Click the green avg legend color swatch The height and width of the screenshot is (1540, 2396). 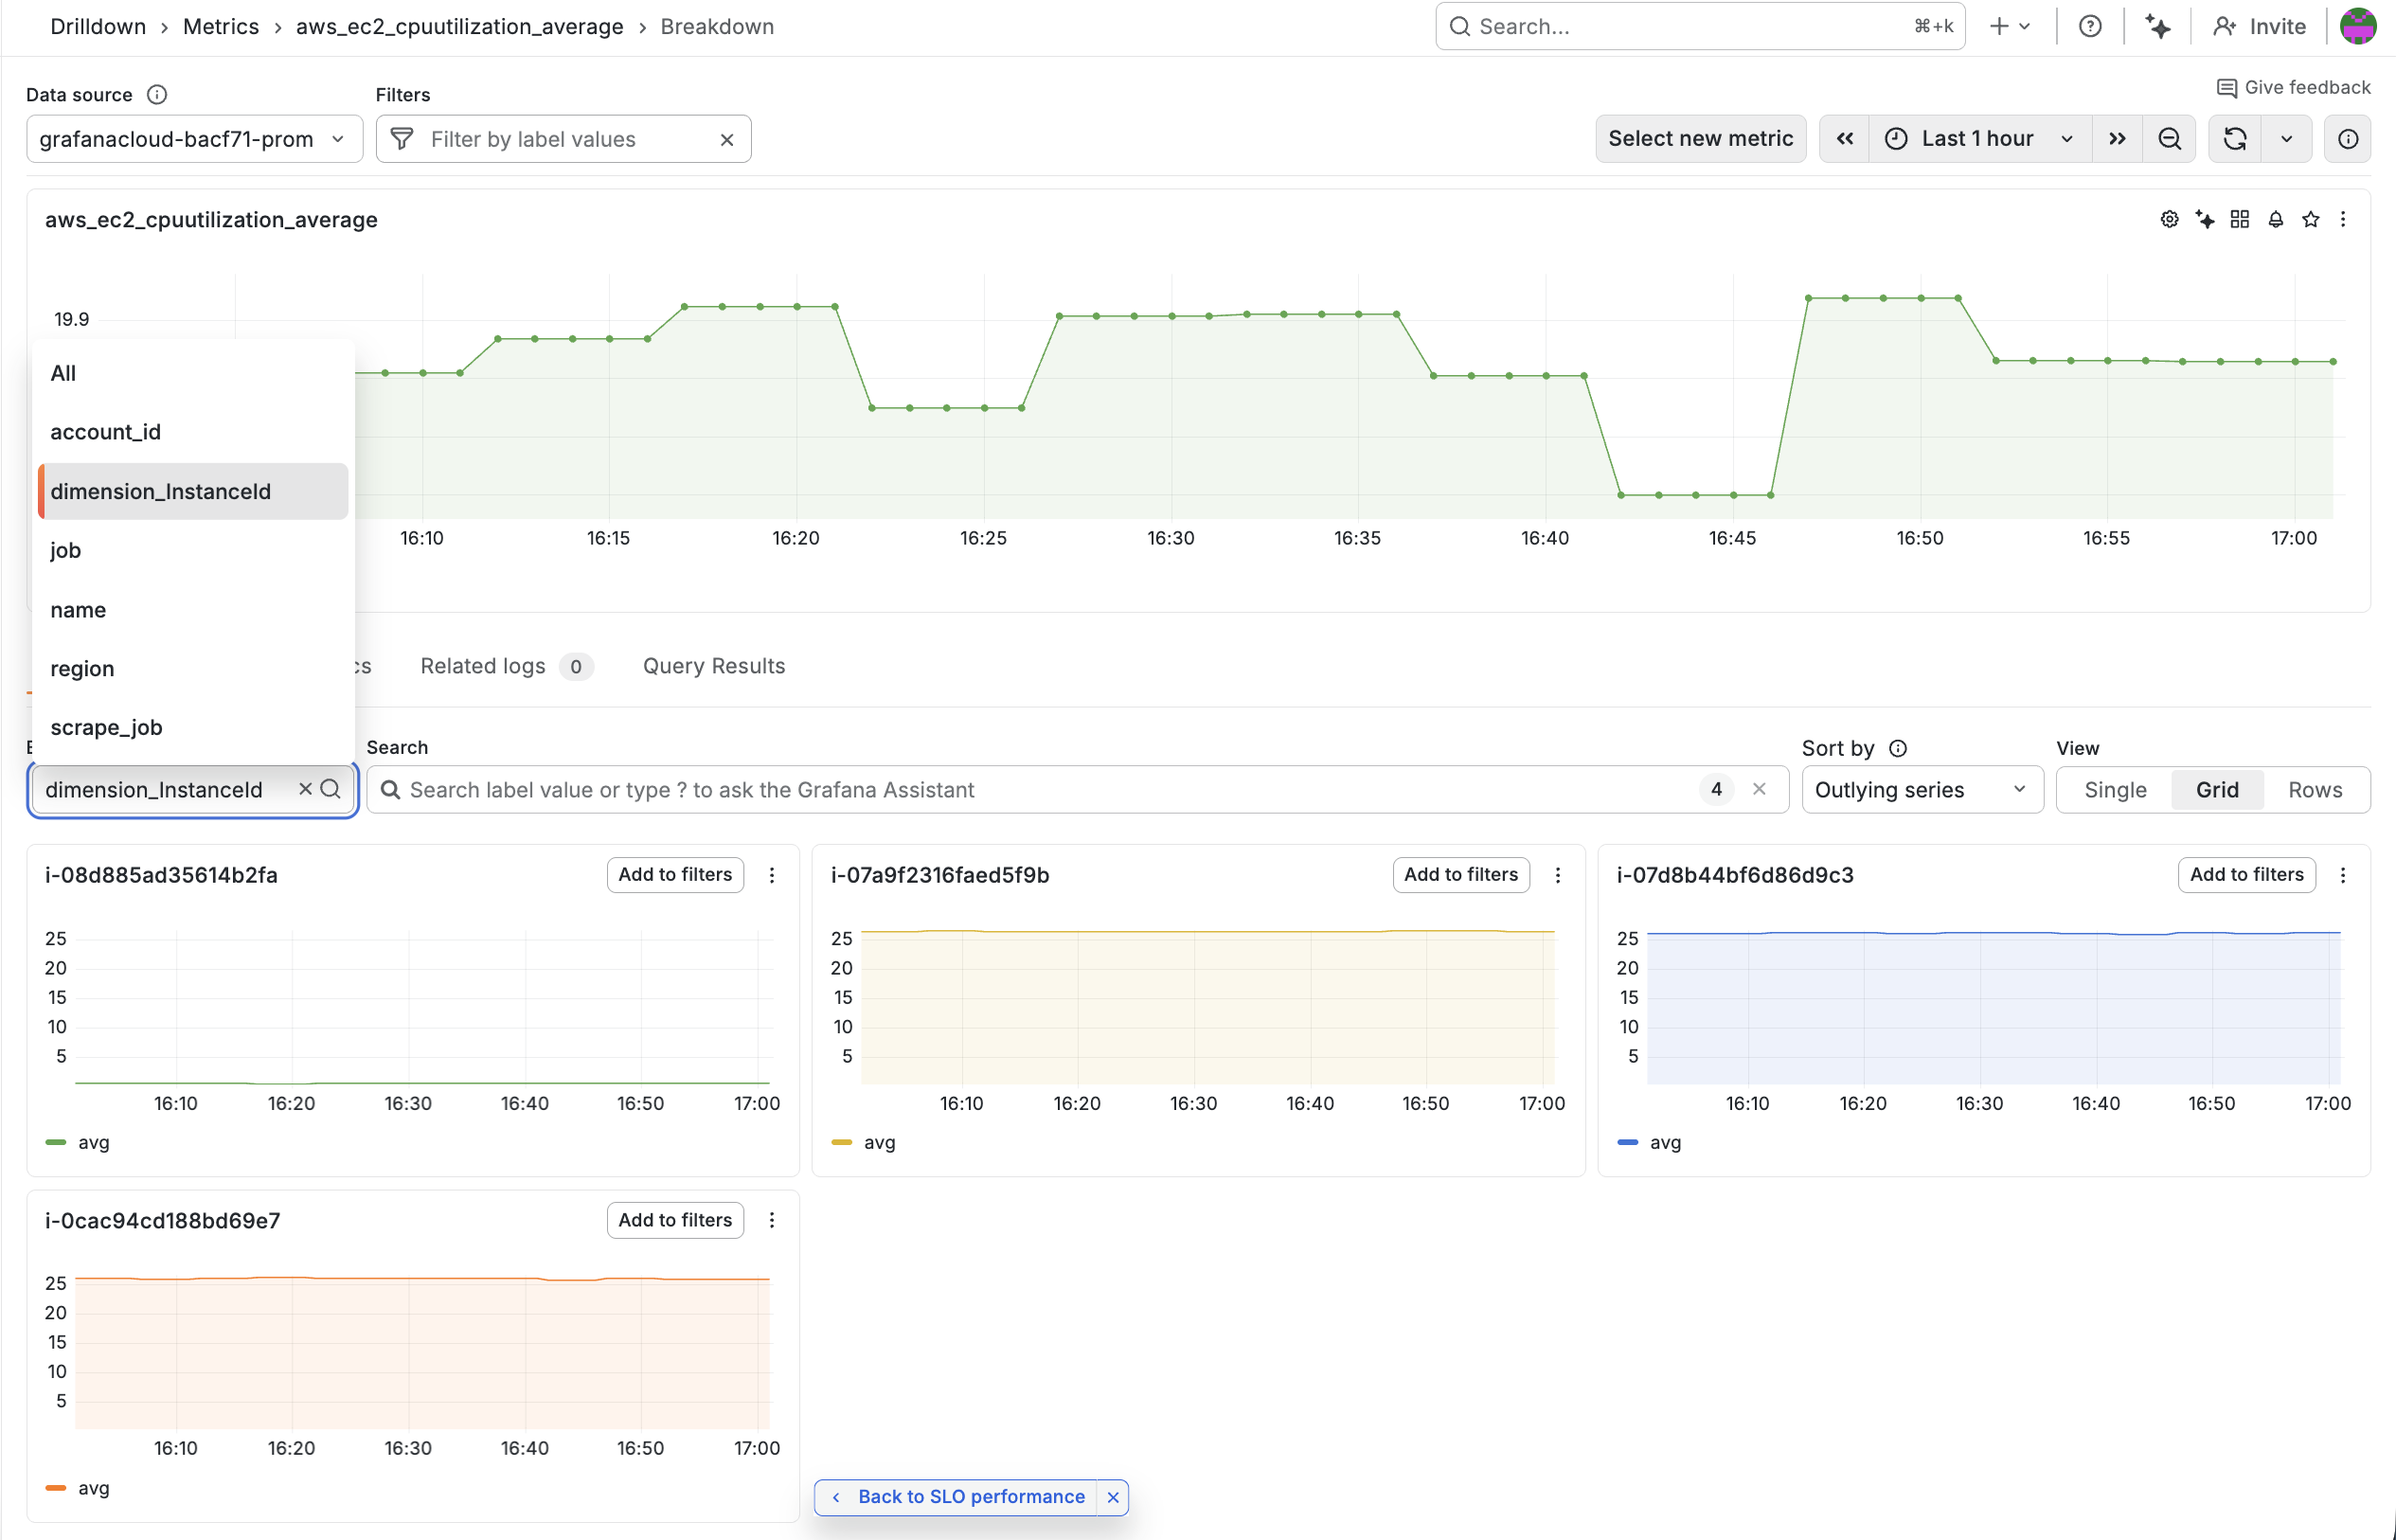pos(56,1142)
